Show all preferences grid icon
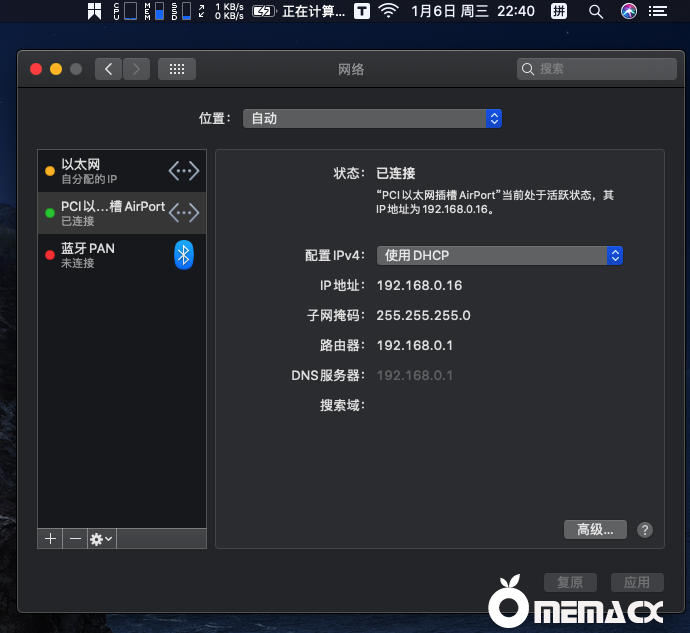The width and height of the screenshot is (690, 633). point(177,69)
